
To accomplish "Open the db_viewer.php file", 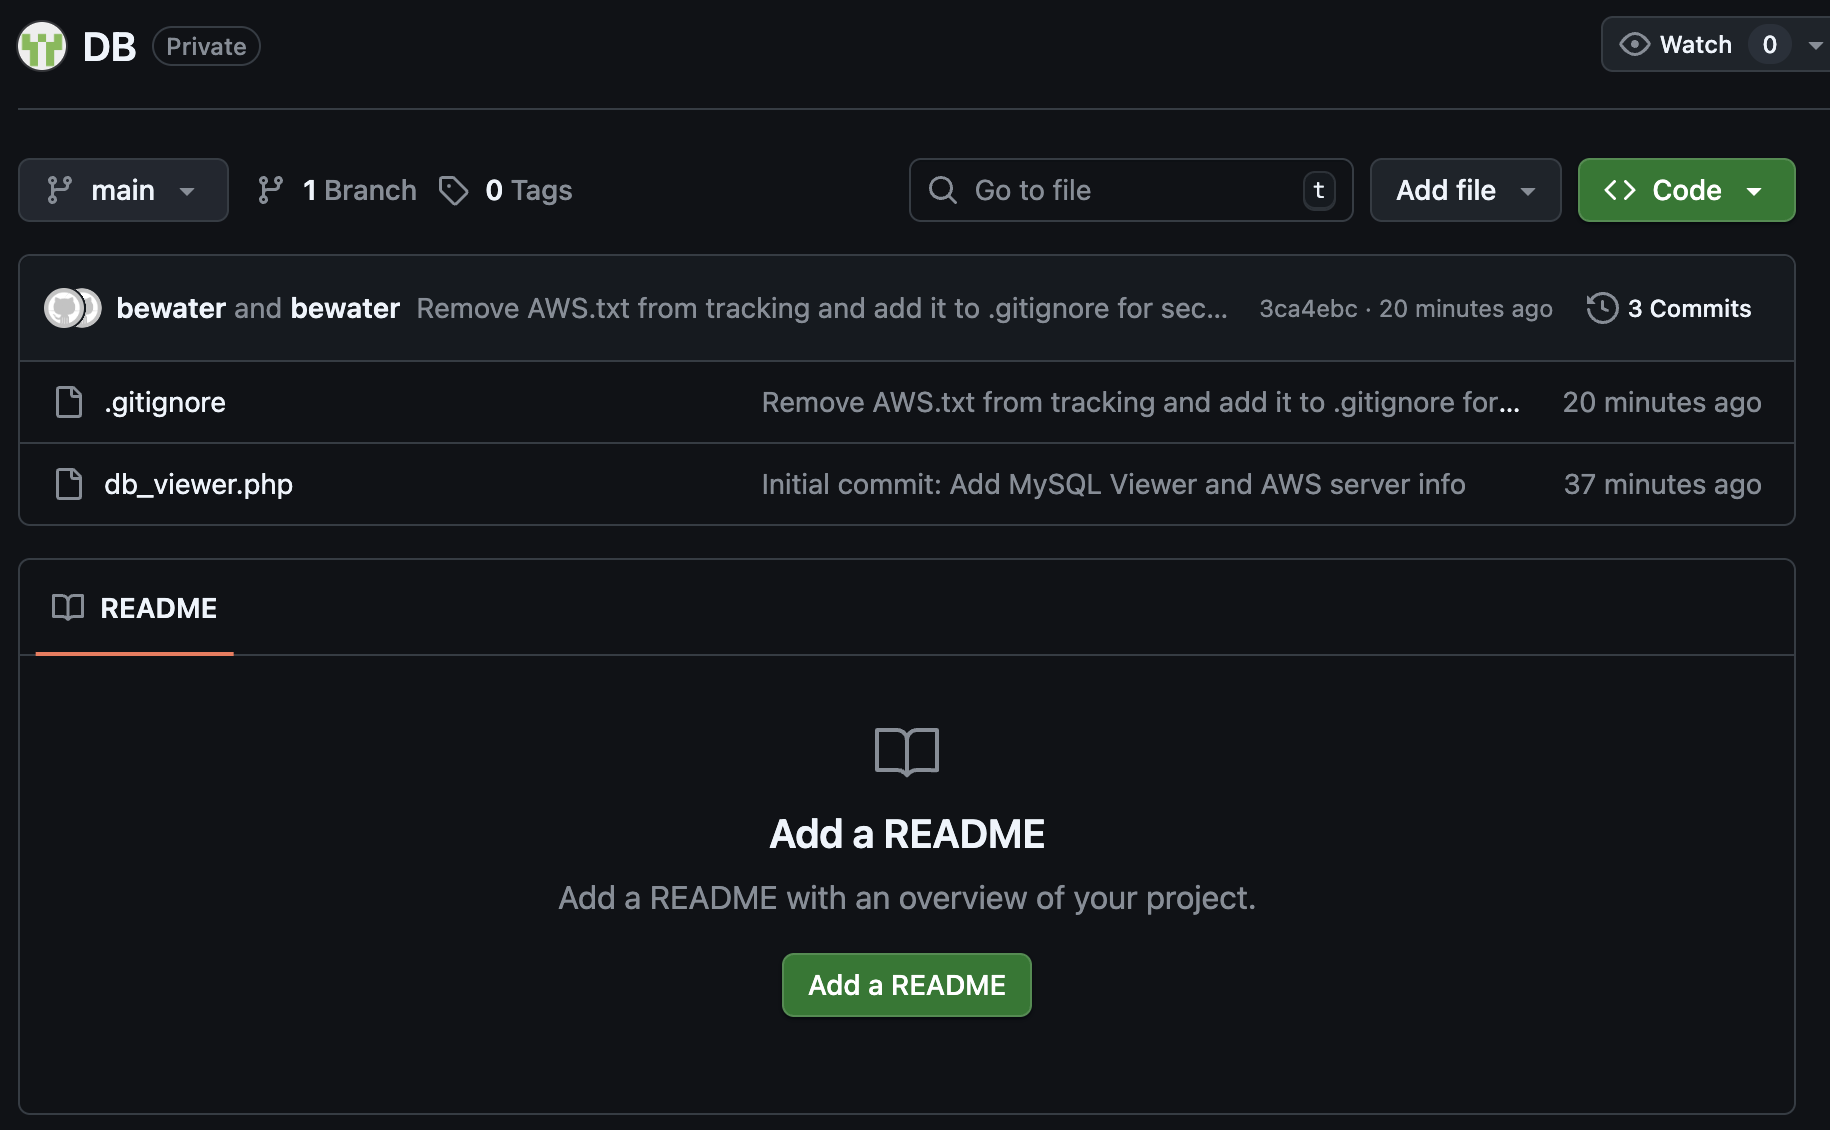I will [198, 484].
